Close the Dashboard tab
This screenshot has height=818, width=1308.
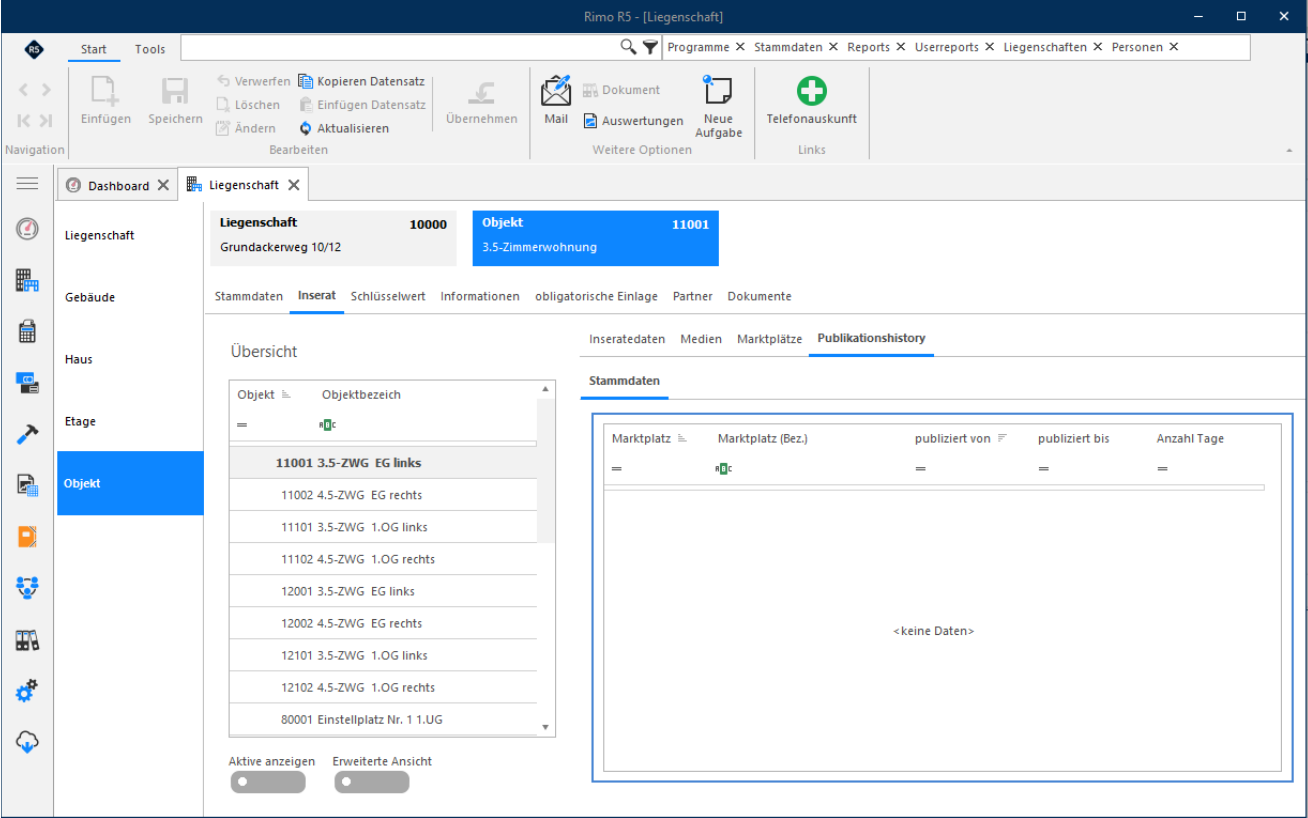pyautogui.click(x=164, y=185)
